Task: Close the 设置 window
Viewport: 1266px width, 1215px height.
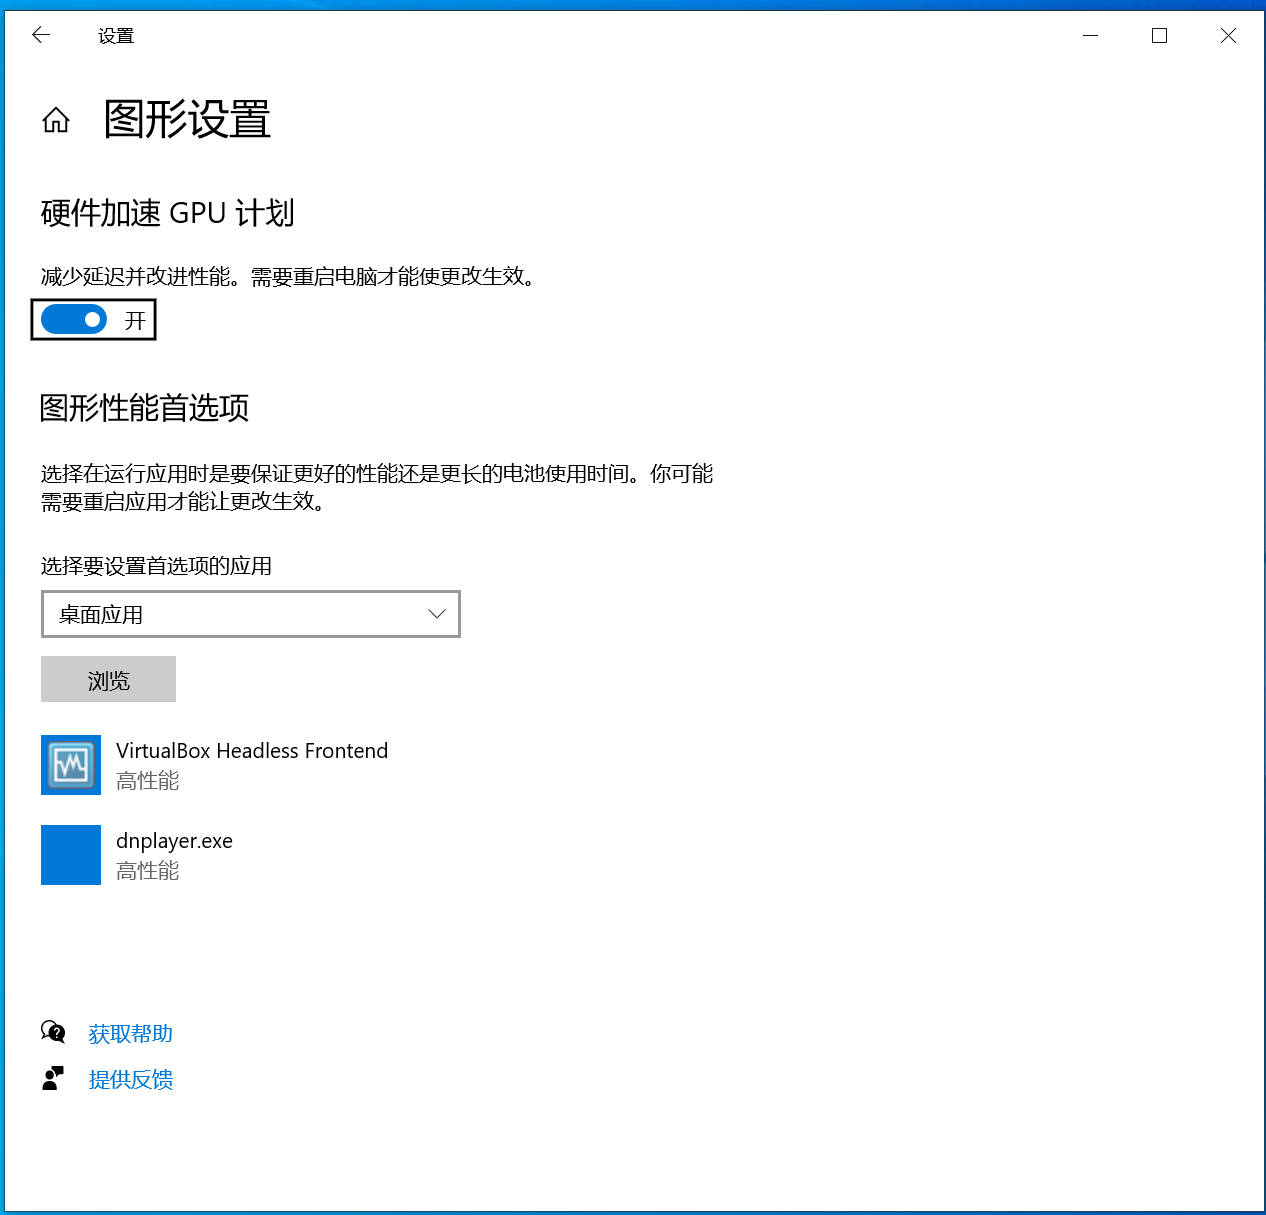Action: point(1228,36)
